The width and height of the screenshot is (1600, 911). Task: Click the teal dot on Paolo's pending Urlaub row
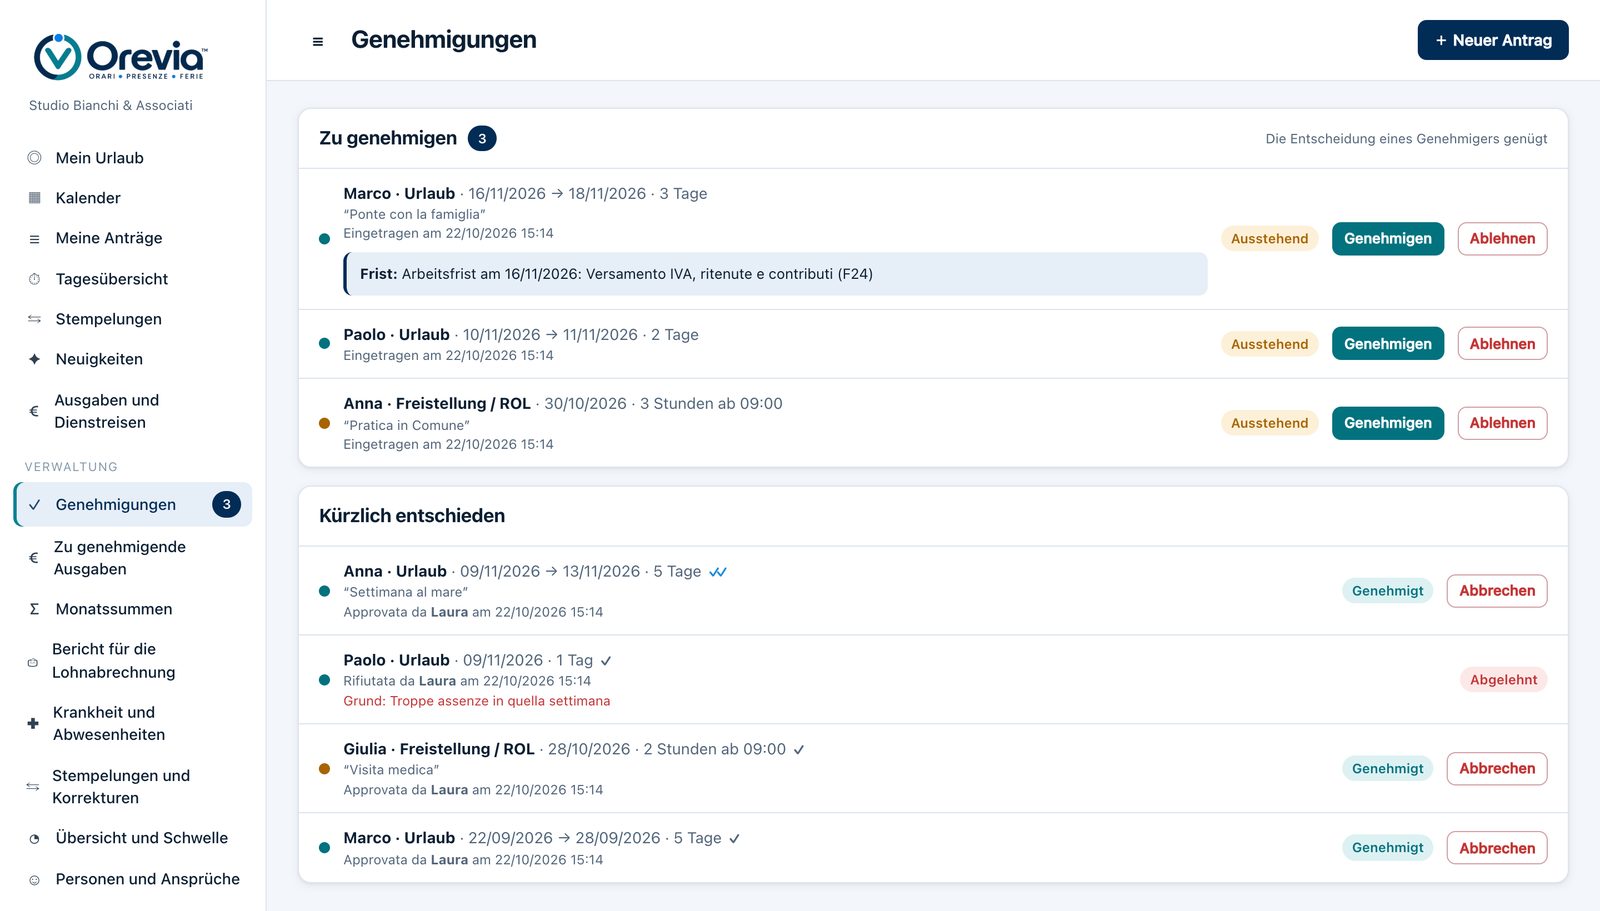pyautogui.click(x=324, y=344)
